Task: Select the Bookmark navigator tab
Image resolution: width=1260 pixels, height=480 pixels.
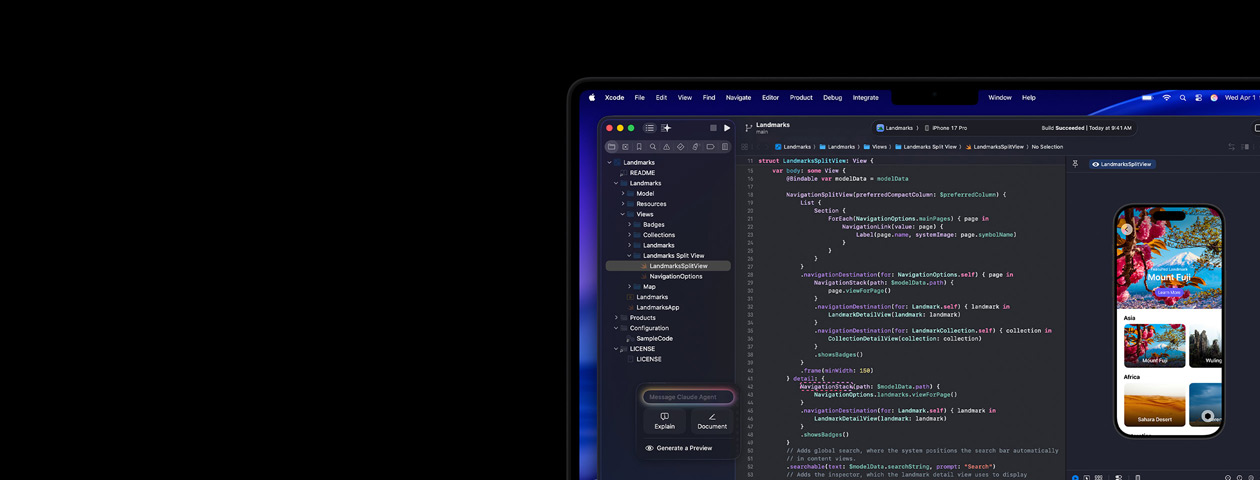Action: [639, 147]
